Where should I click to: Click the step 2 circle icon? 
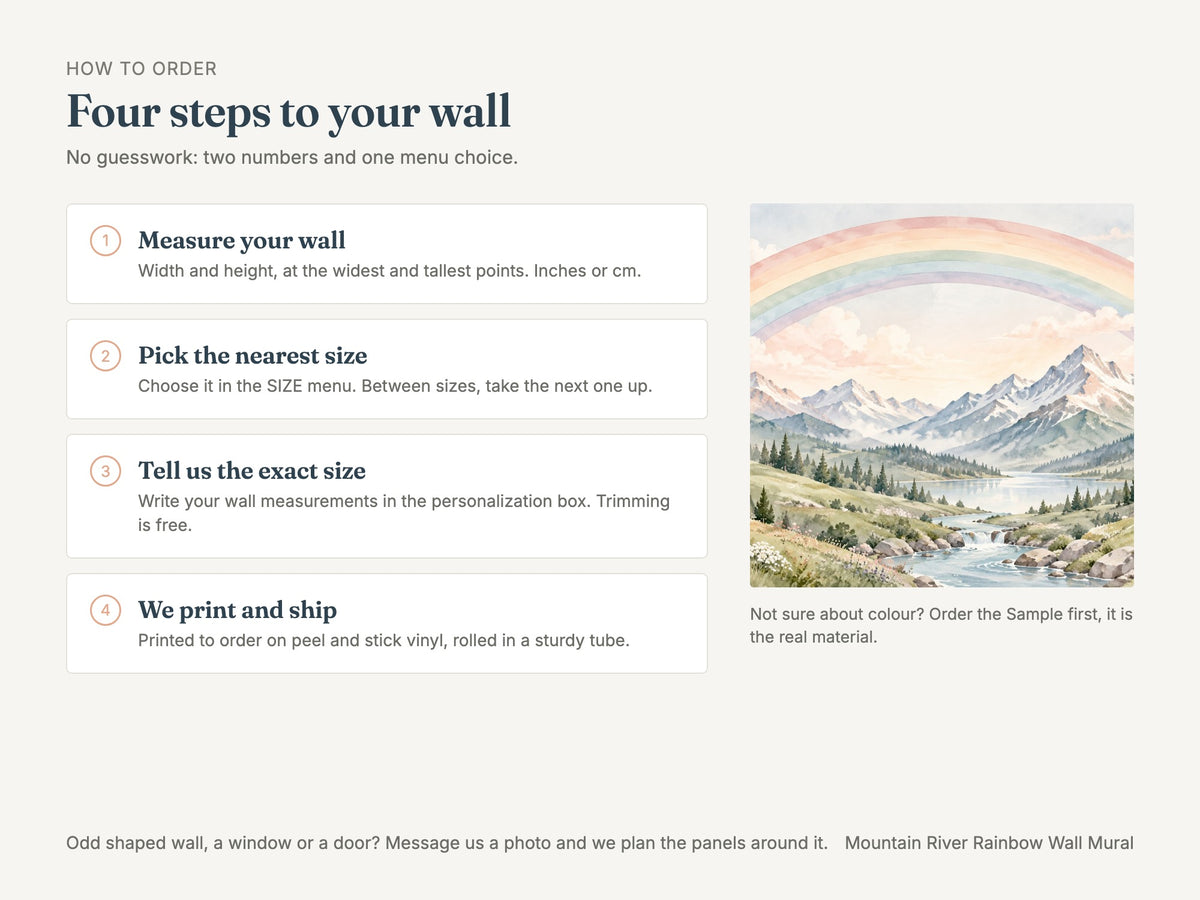coord(105,355)
